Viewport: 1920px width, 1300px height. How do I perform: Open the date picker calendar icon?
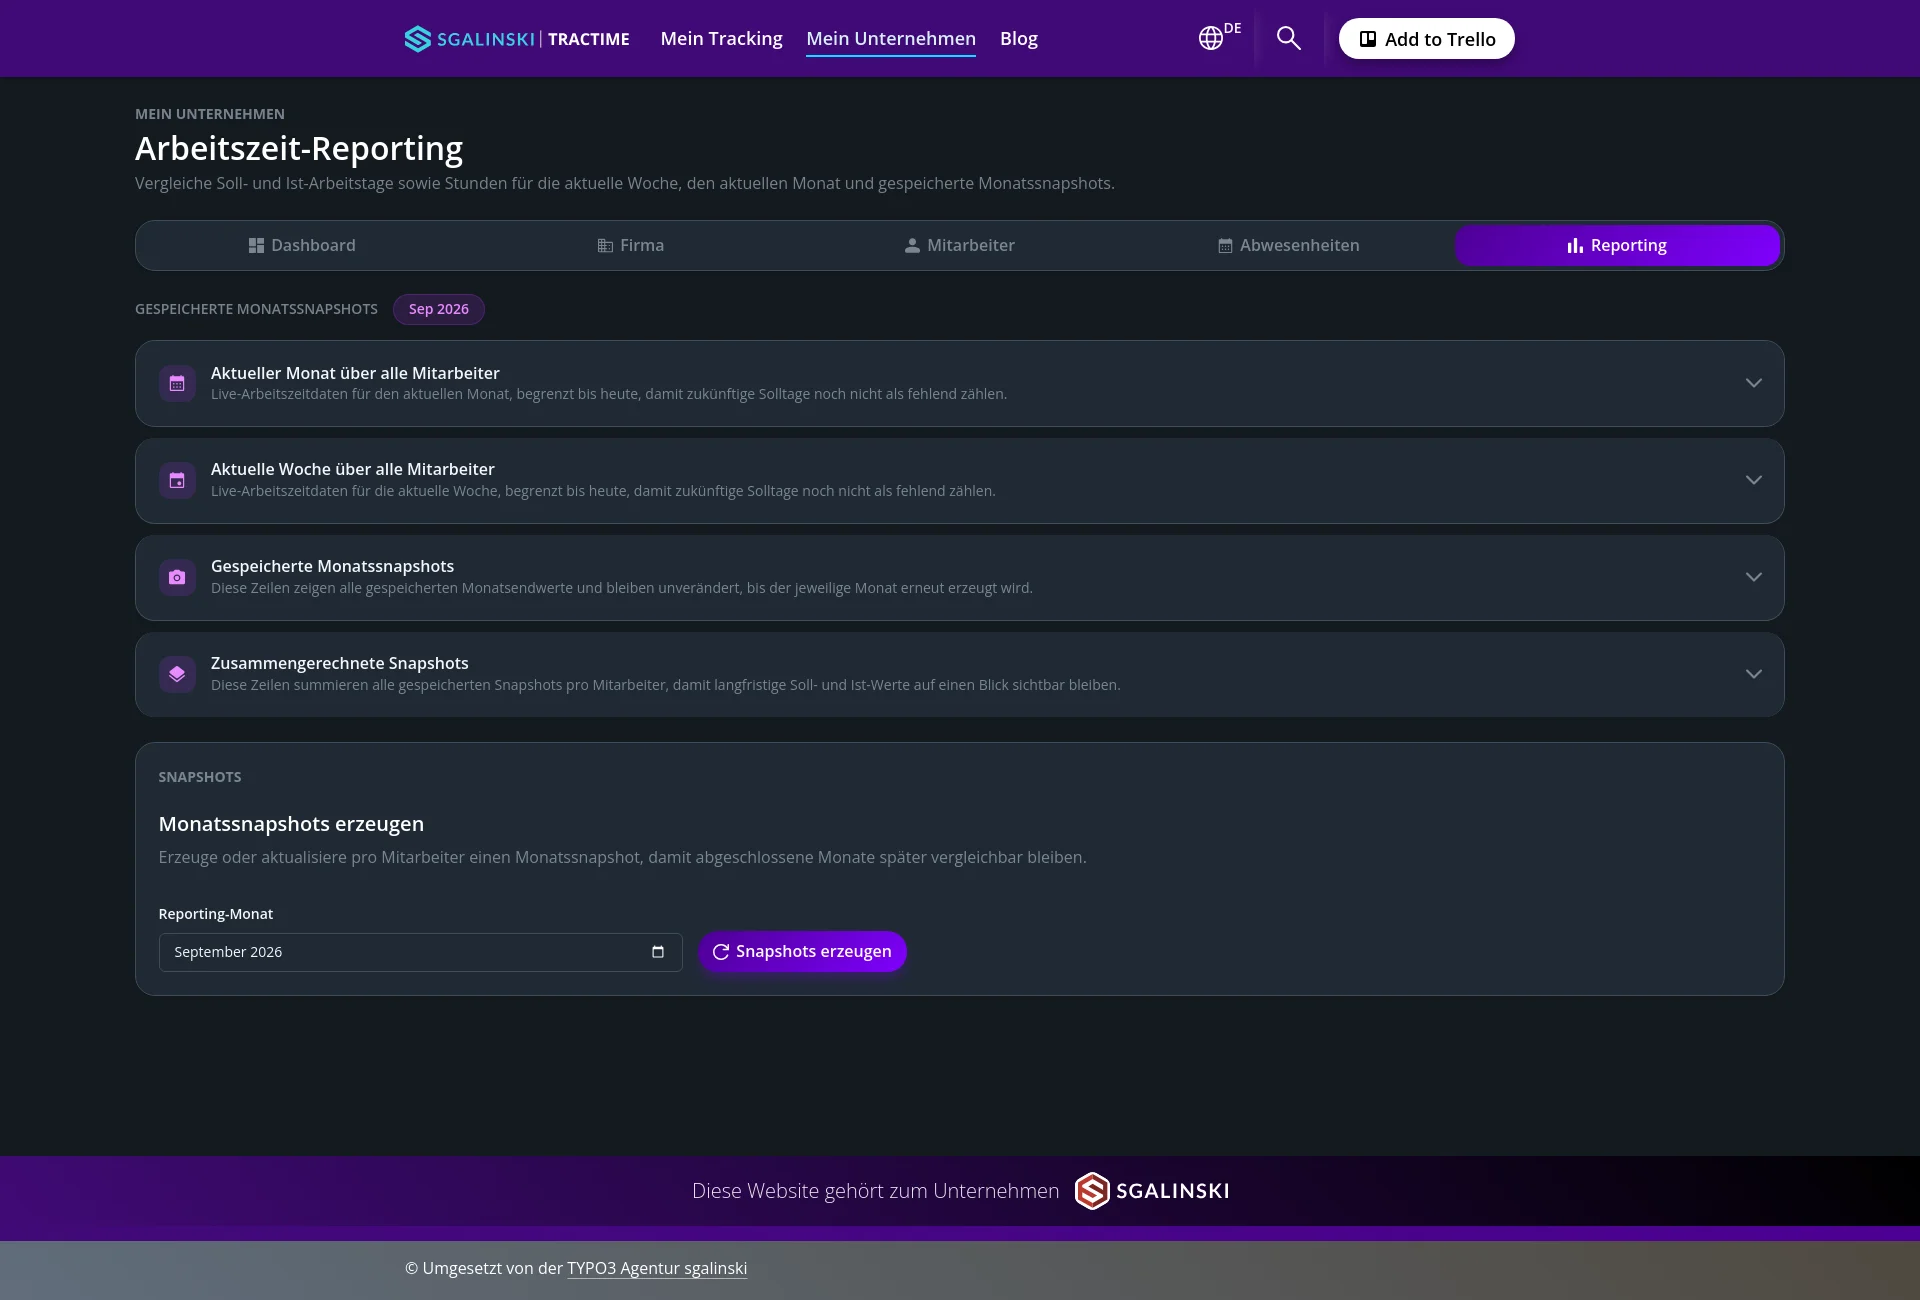(x=658, y=952)
